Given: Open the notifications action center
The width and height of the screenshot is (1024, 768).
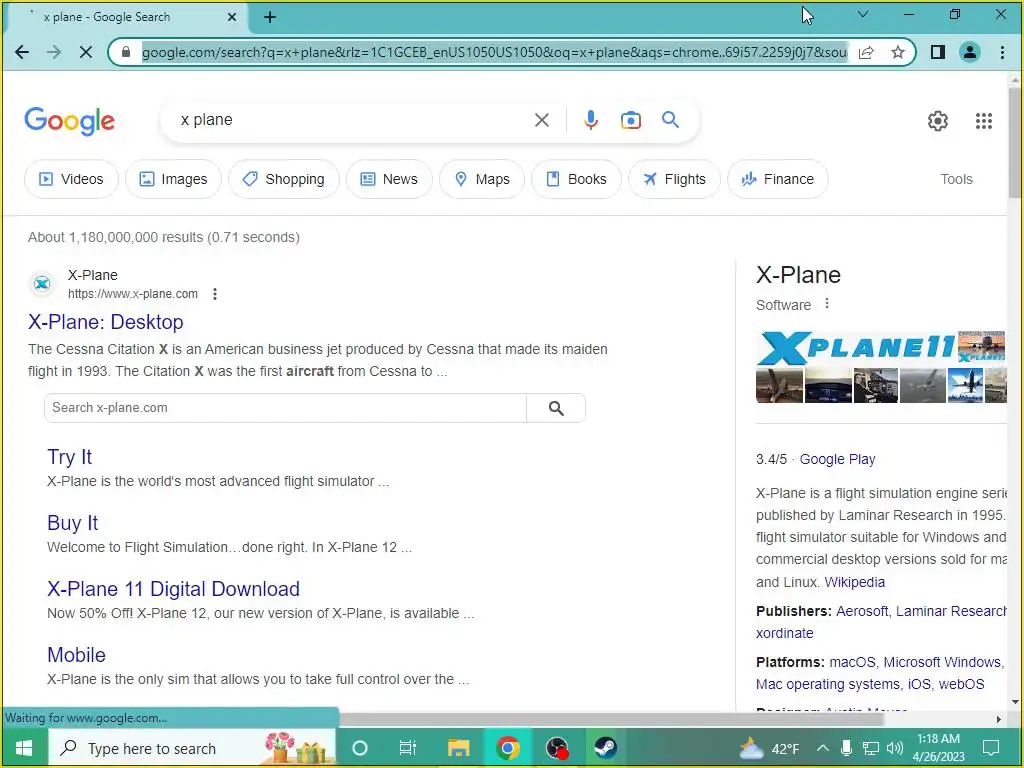Looking at the screenshot, I should click(991, 748).
